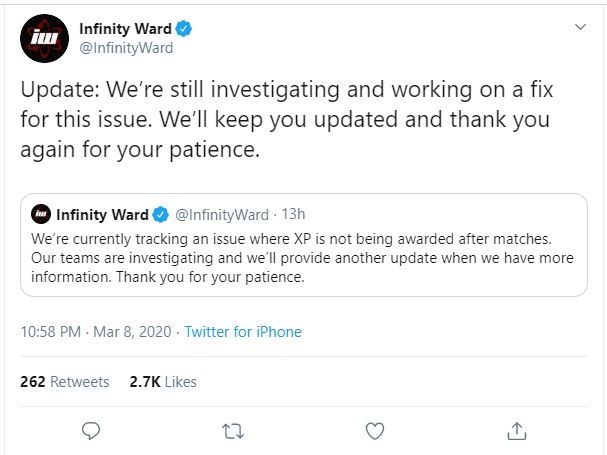Click the bold Infinity Ward display name
Screen dimensions: 607x455
click(125, 29)
